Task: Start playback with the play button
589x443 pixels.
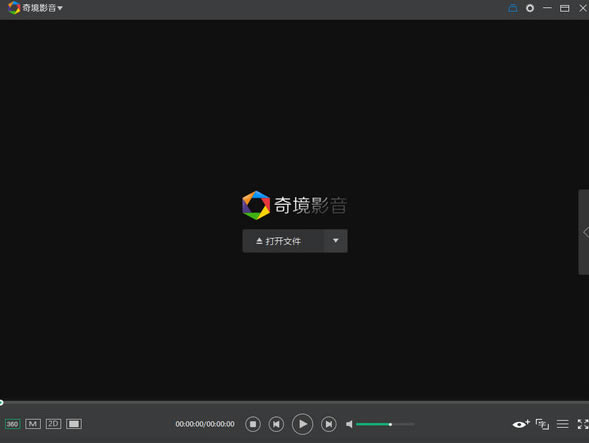Action: tap(302, 424)
